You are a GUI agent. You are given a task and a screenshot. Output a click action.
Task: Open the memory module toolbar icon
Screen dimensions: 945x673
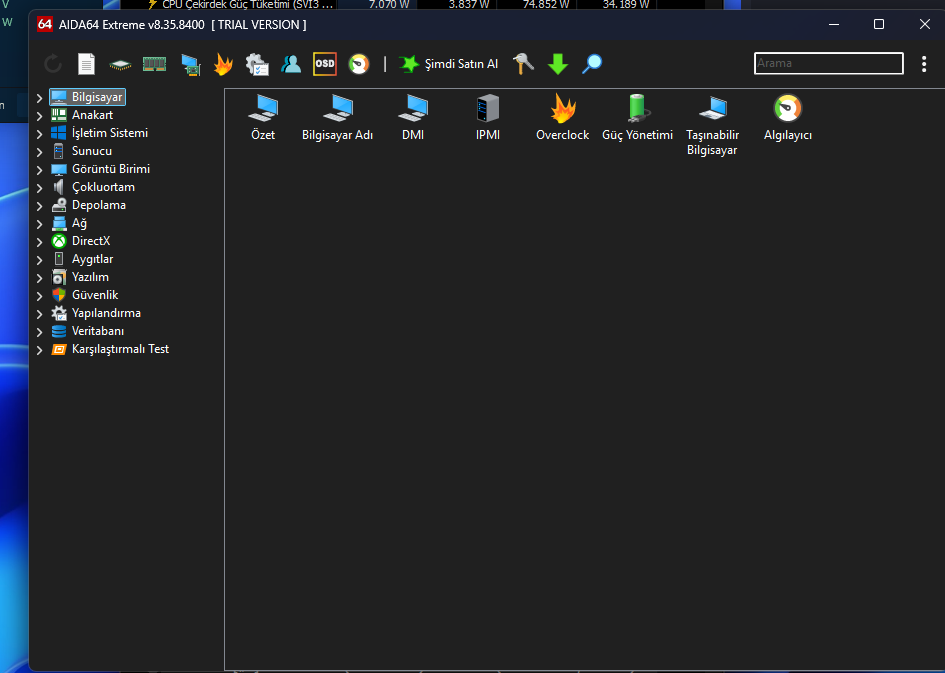[154, 64]
